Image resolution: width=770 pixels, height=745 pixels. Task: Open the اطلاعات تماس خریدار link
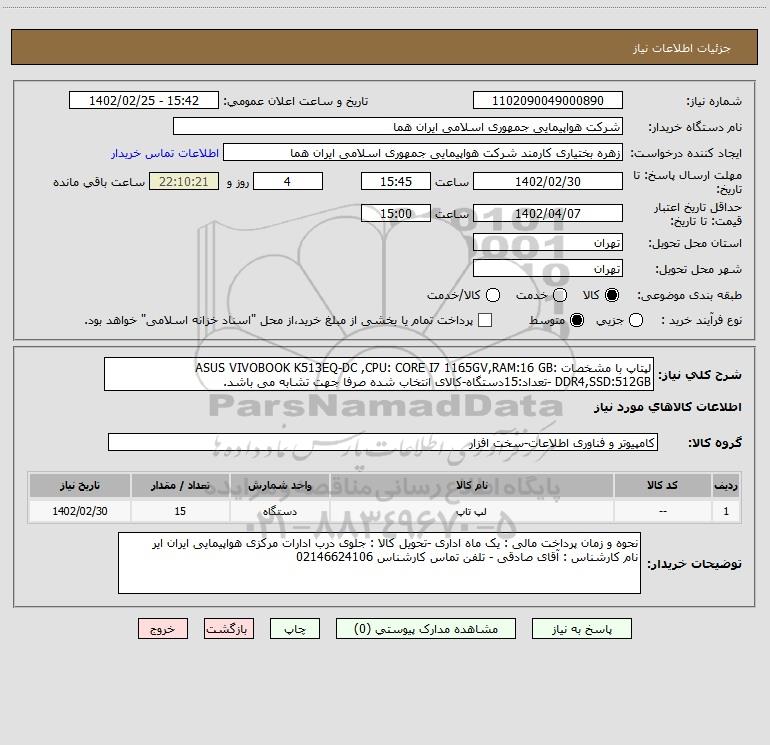click(163, 154)
